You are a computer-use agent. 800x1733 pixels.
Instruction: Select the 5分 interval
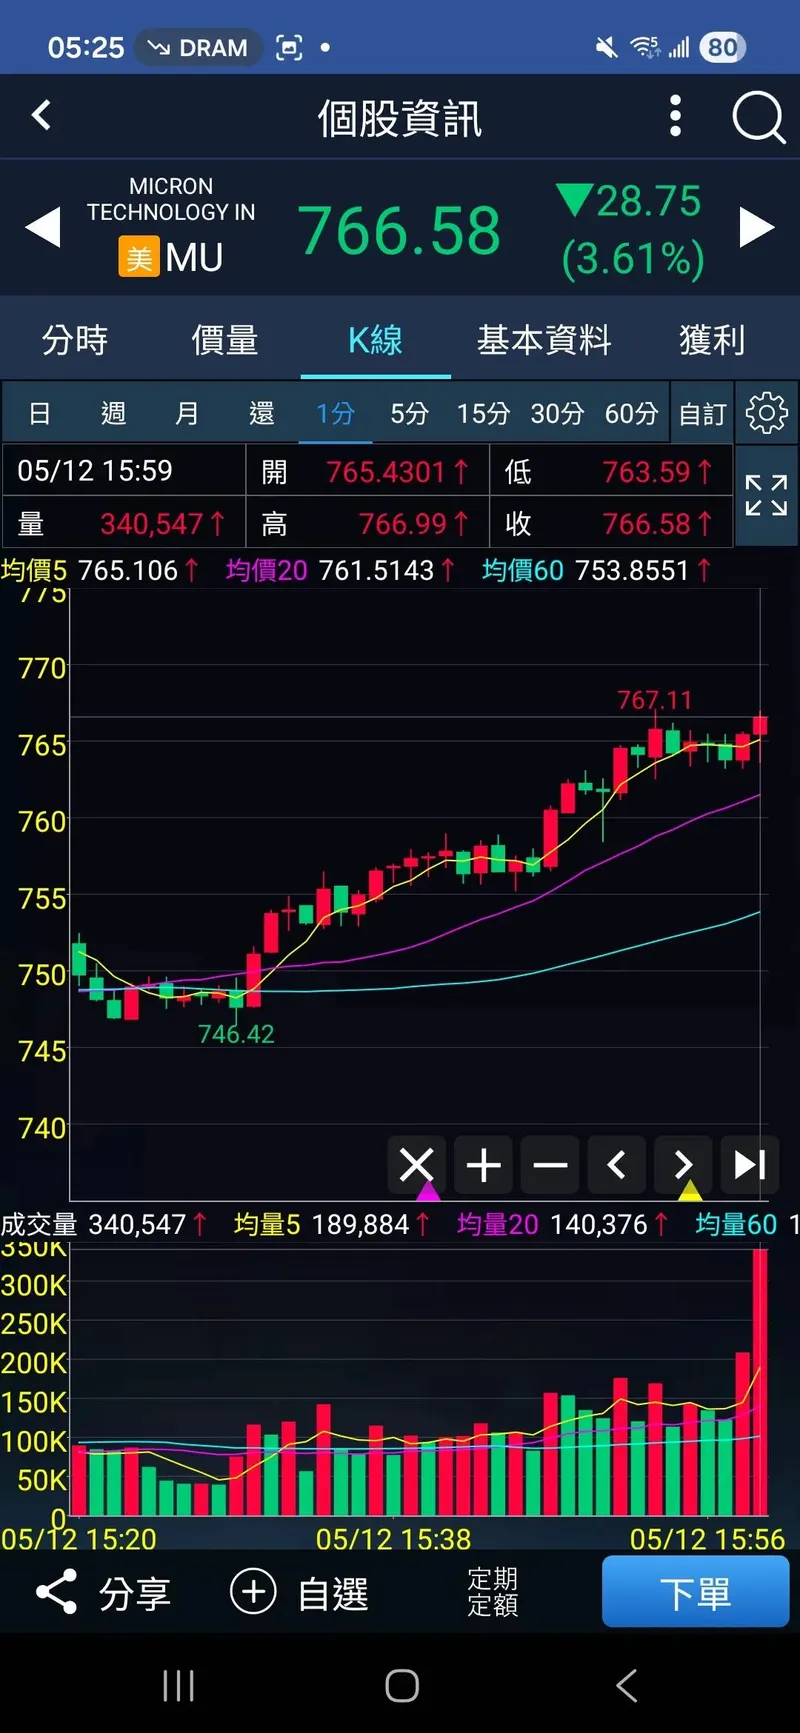pos(409,413)
